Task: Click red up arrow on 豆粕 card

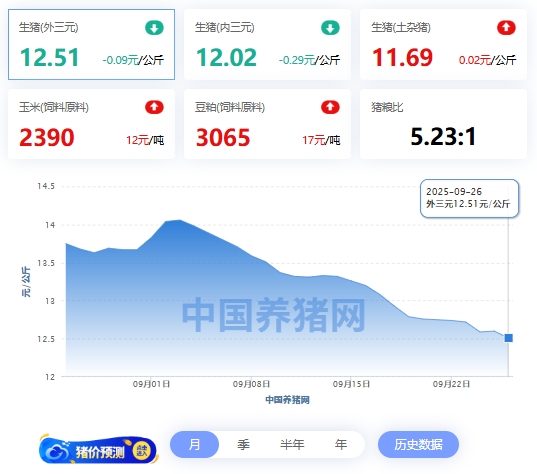Action: pyautogui.click(x=330, y=107)
